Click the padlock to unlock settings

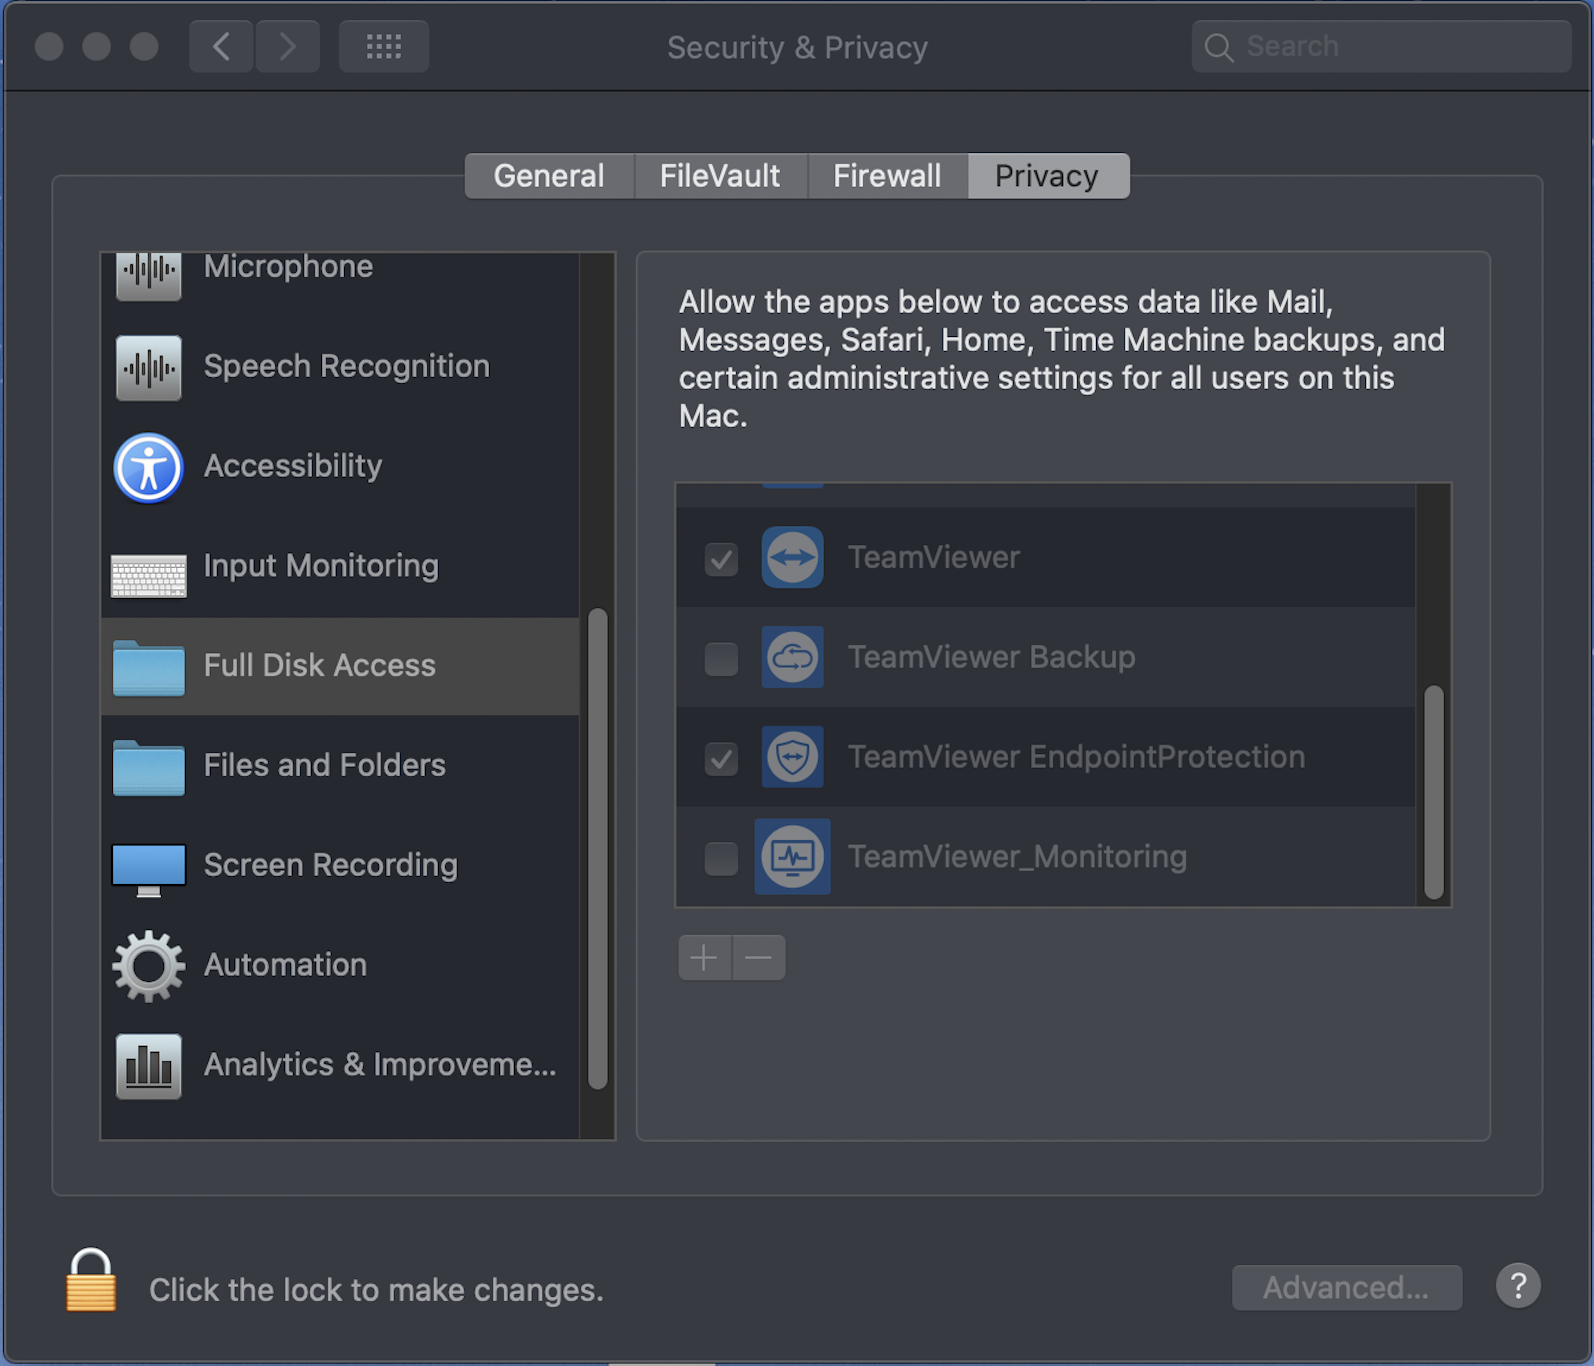[x=91, y=1279]
